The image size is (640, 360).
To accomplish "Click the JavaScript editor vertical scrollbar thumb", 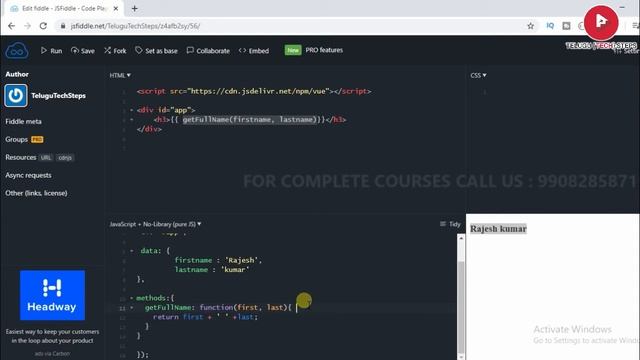I will pos(461,306).
